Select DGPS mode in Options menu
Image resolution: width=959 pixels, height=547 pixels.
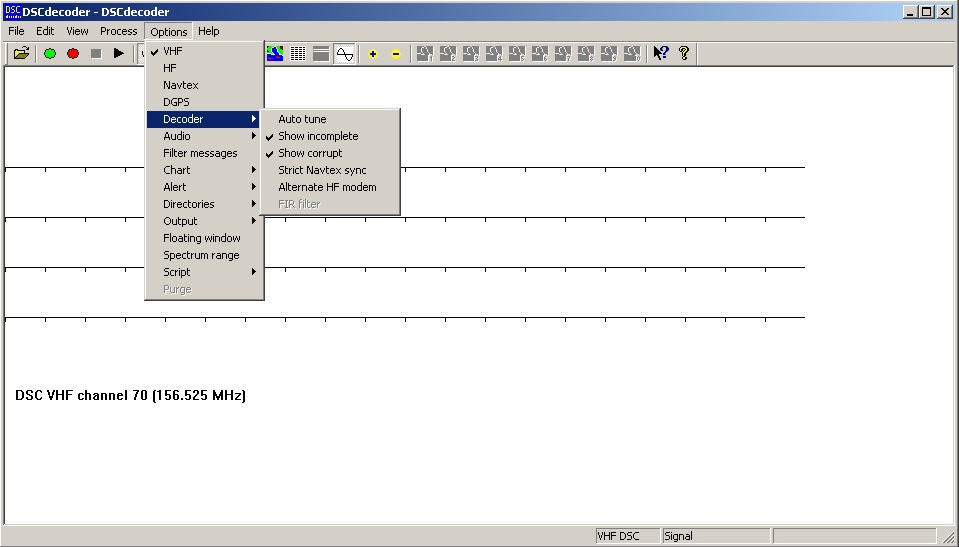coord(204,102)
